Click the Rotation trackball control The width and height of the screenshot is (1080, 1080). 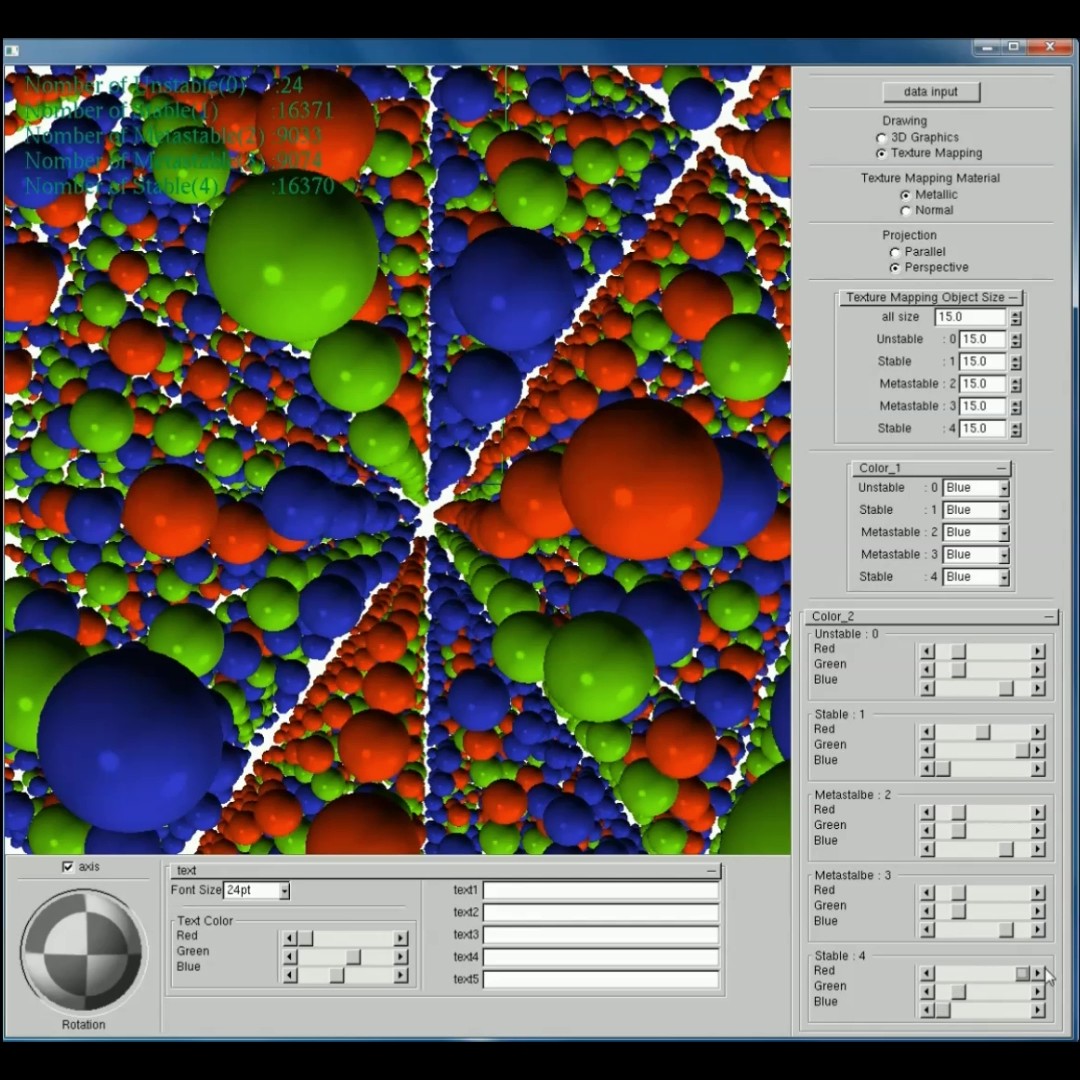[x=83, y=949]
